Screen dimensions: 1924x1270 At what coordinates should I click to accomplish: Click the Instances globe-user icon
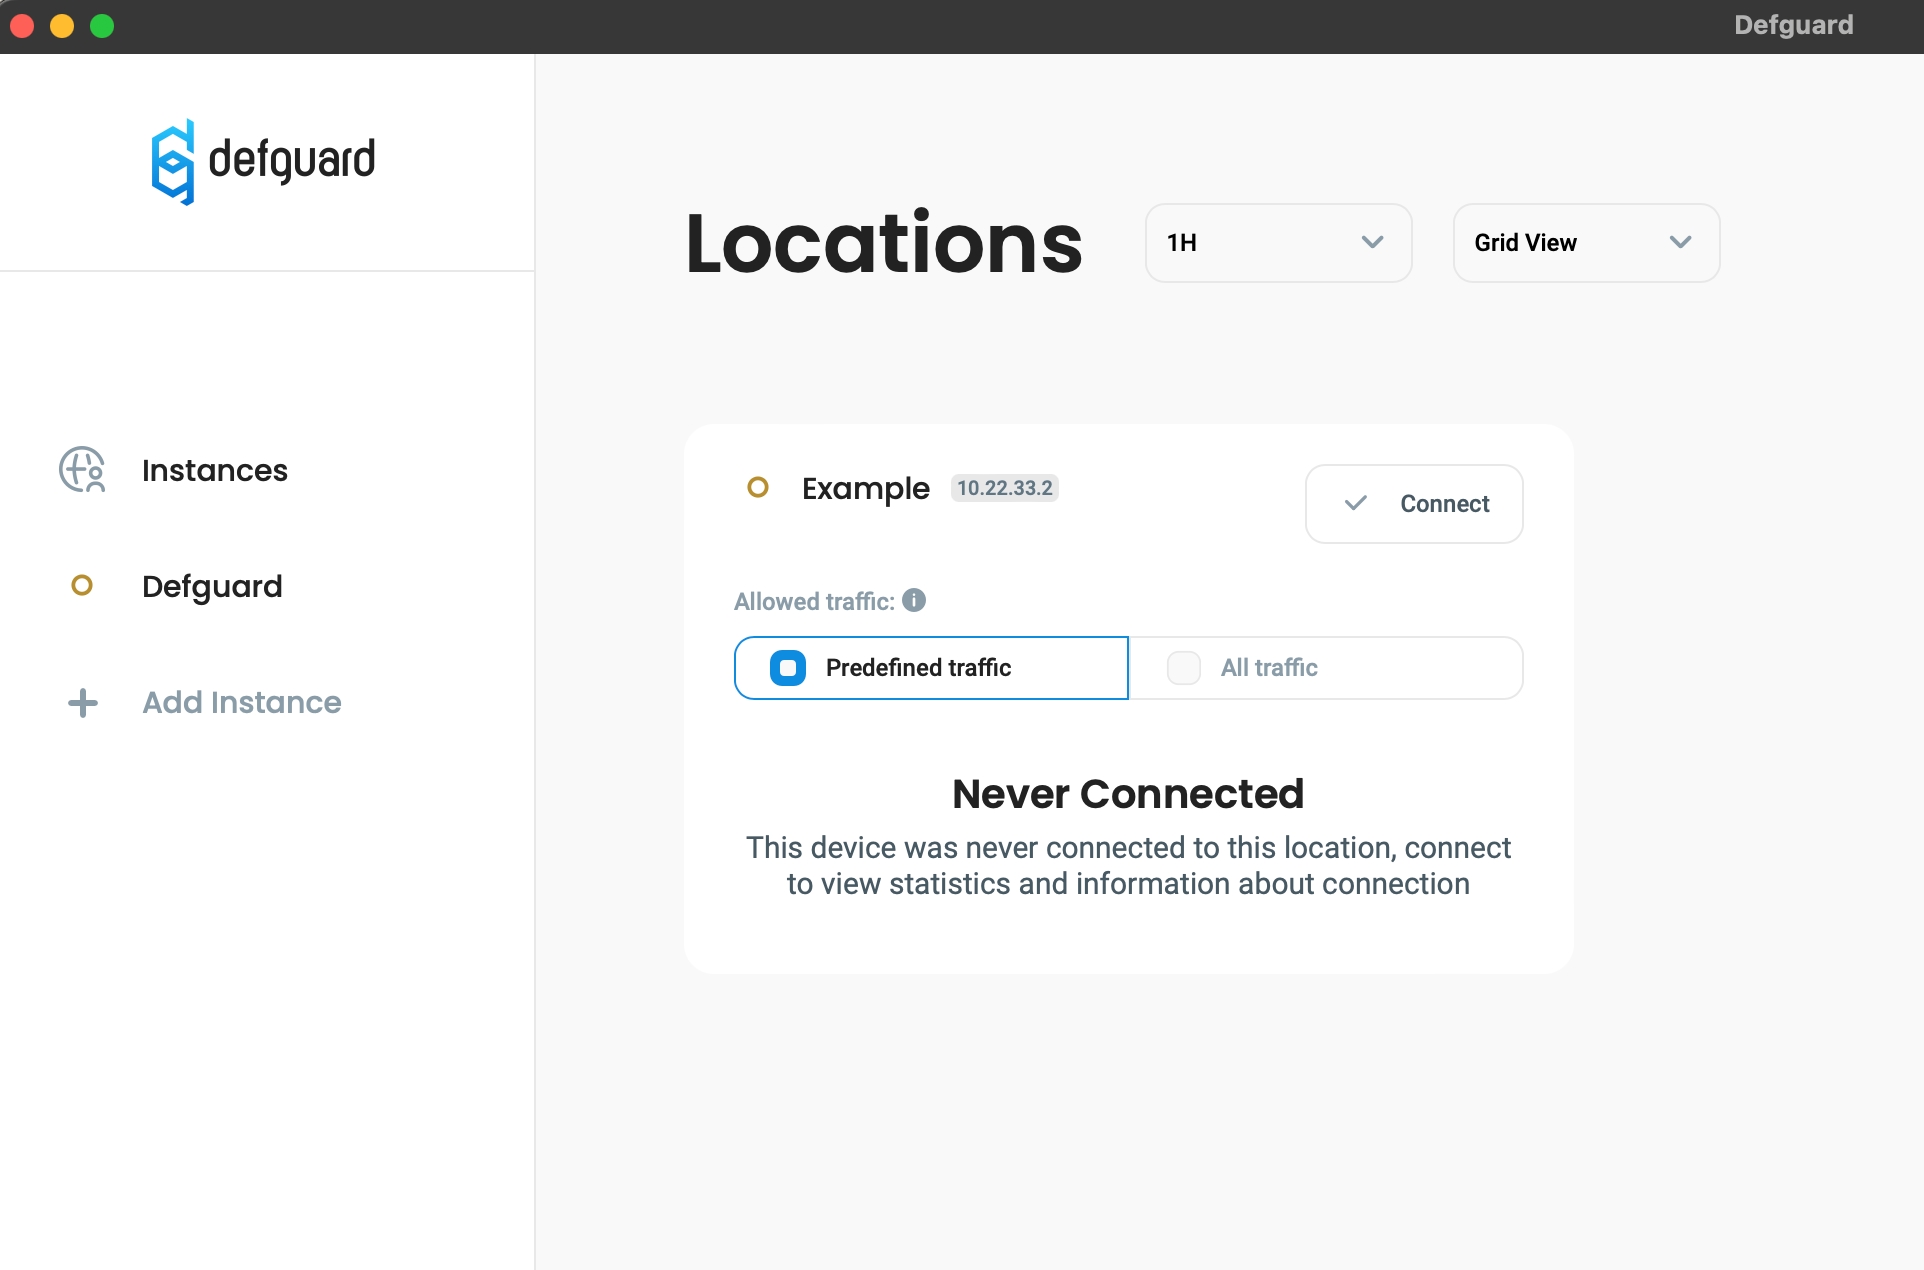(x=82, y=470)
